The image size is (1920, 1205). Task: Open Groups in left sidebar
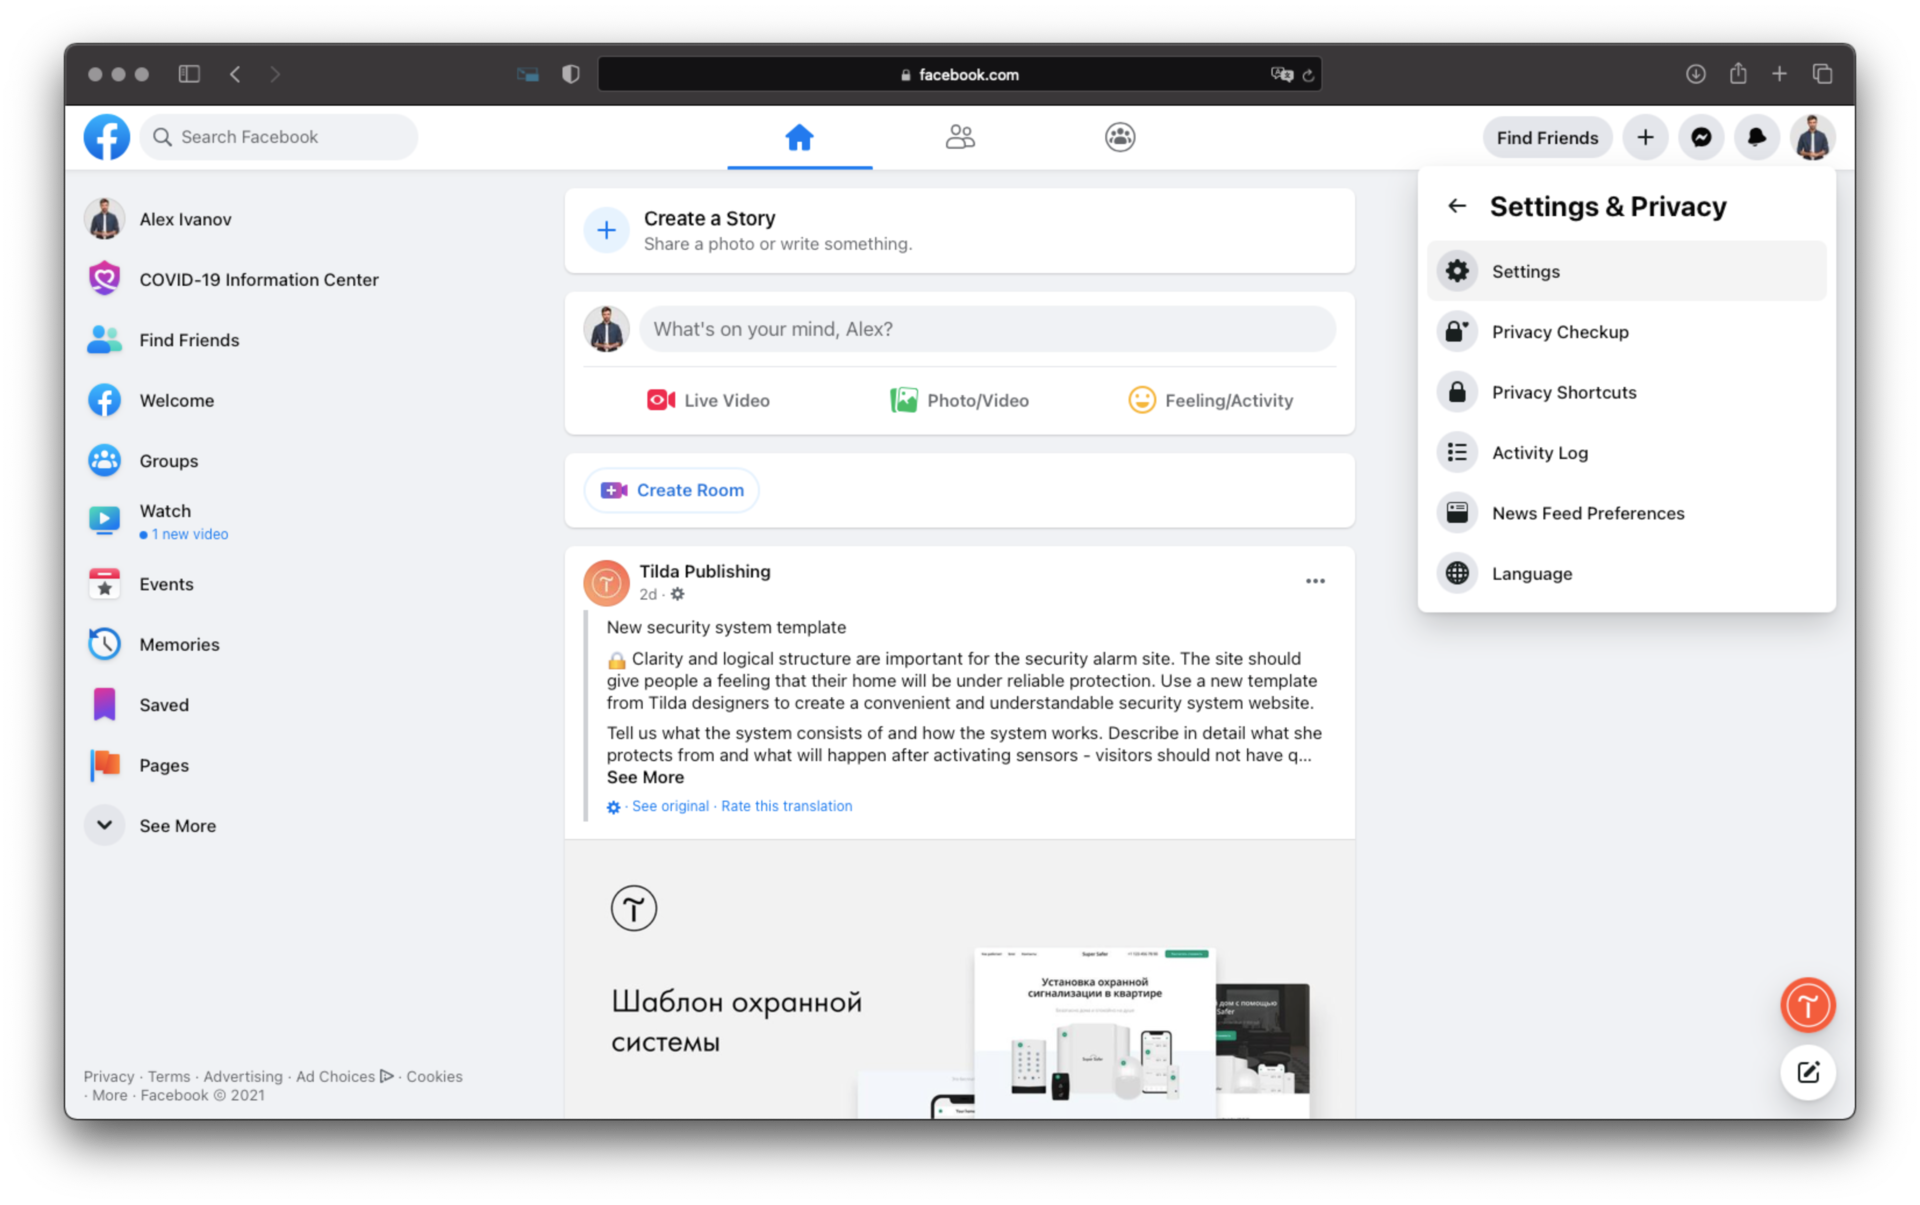click(142, 461)
